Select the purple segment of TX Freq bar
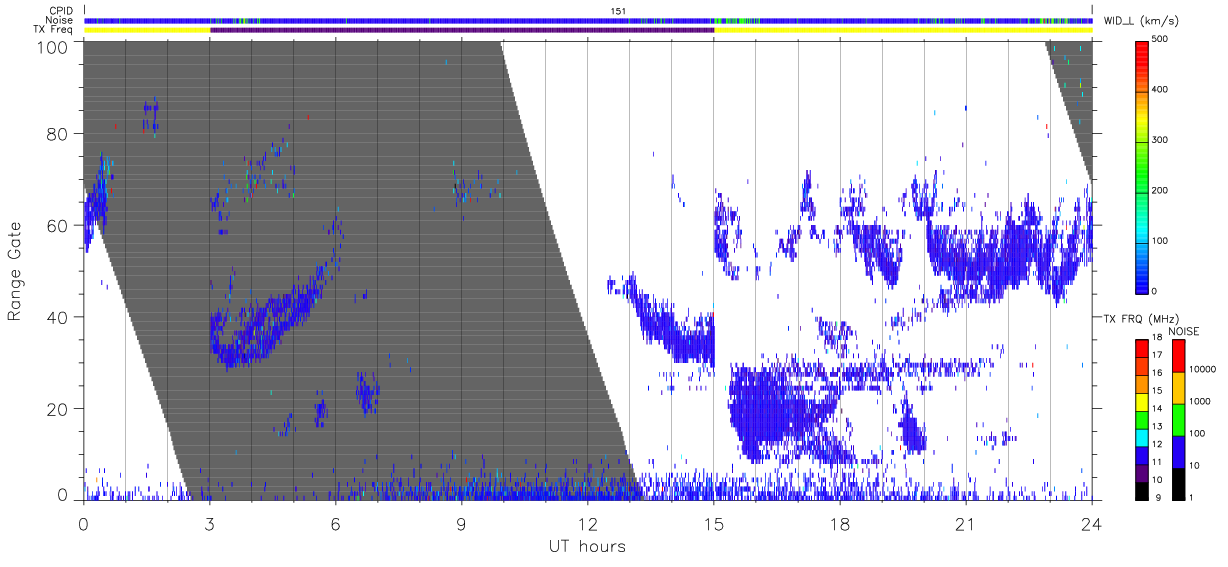1228x567 pixels. [462, 30]
